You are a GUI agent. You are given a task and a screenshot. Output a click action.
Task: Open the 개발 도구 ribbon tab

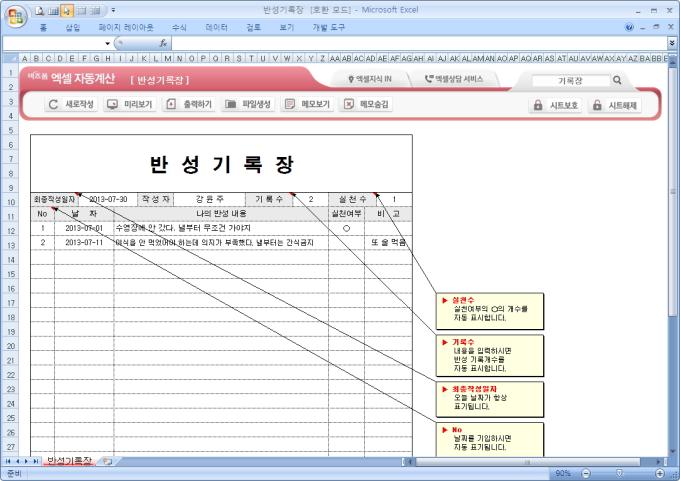click(x=329, y=28)
